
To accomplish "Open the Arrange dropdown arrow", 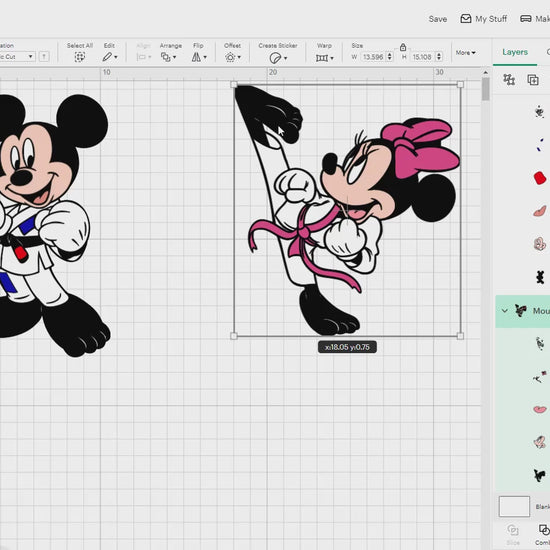I will 174,57.
